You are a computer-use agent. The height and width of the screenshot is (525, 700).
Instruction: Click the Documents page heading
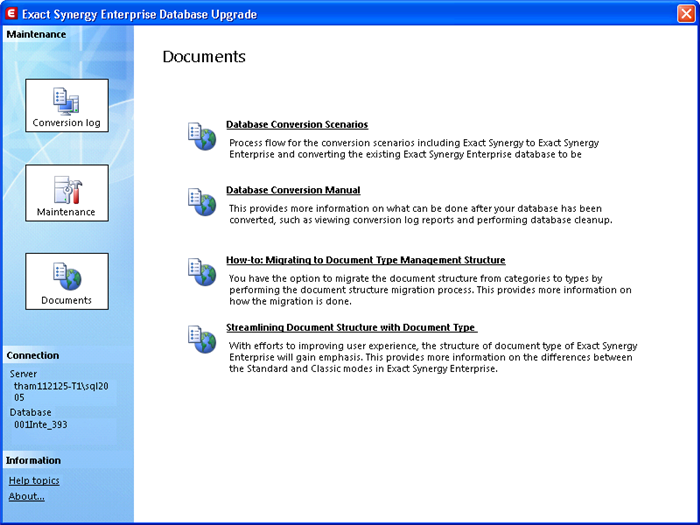pos(204,57)
